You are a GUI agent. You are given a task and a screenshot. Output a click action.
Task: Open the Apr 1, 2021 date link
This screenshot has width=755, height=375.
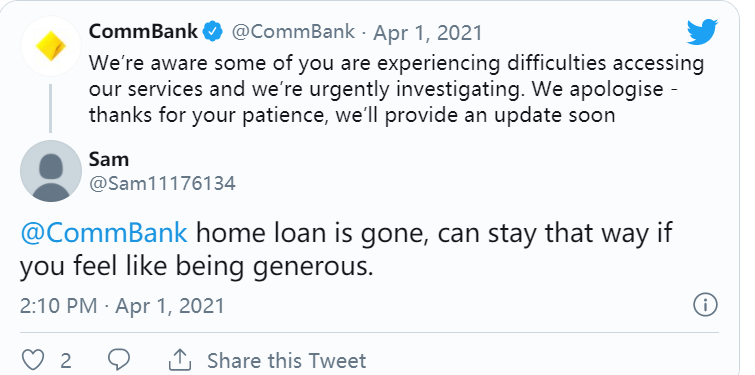click(428, 33)
